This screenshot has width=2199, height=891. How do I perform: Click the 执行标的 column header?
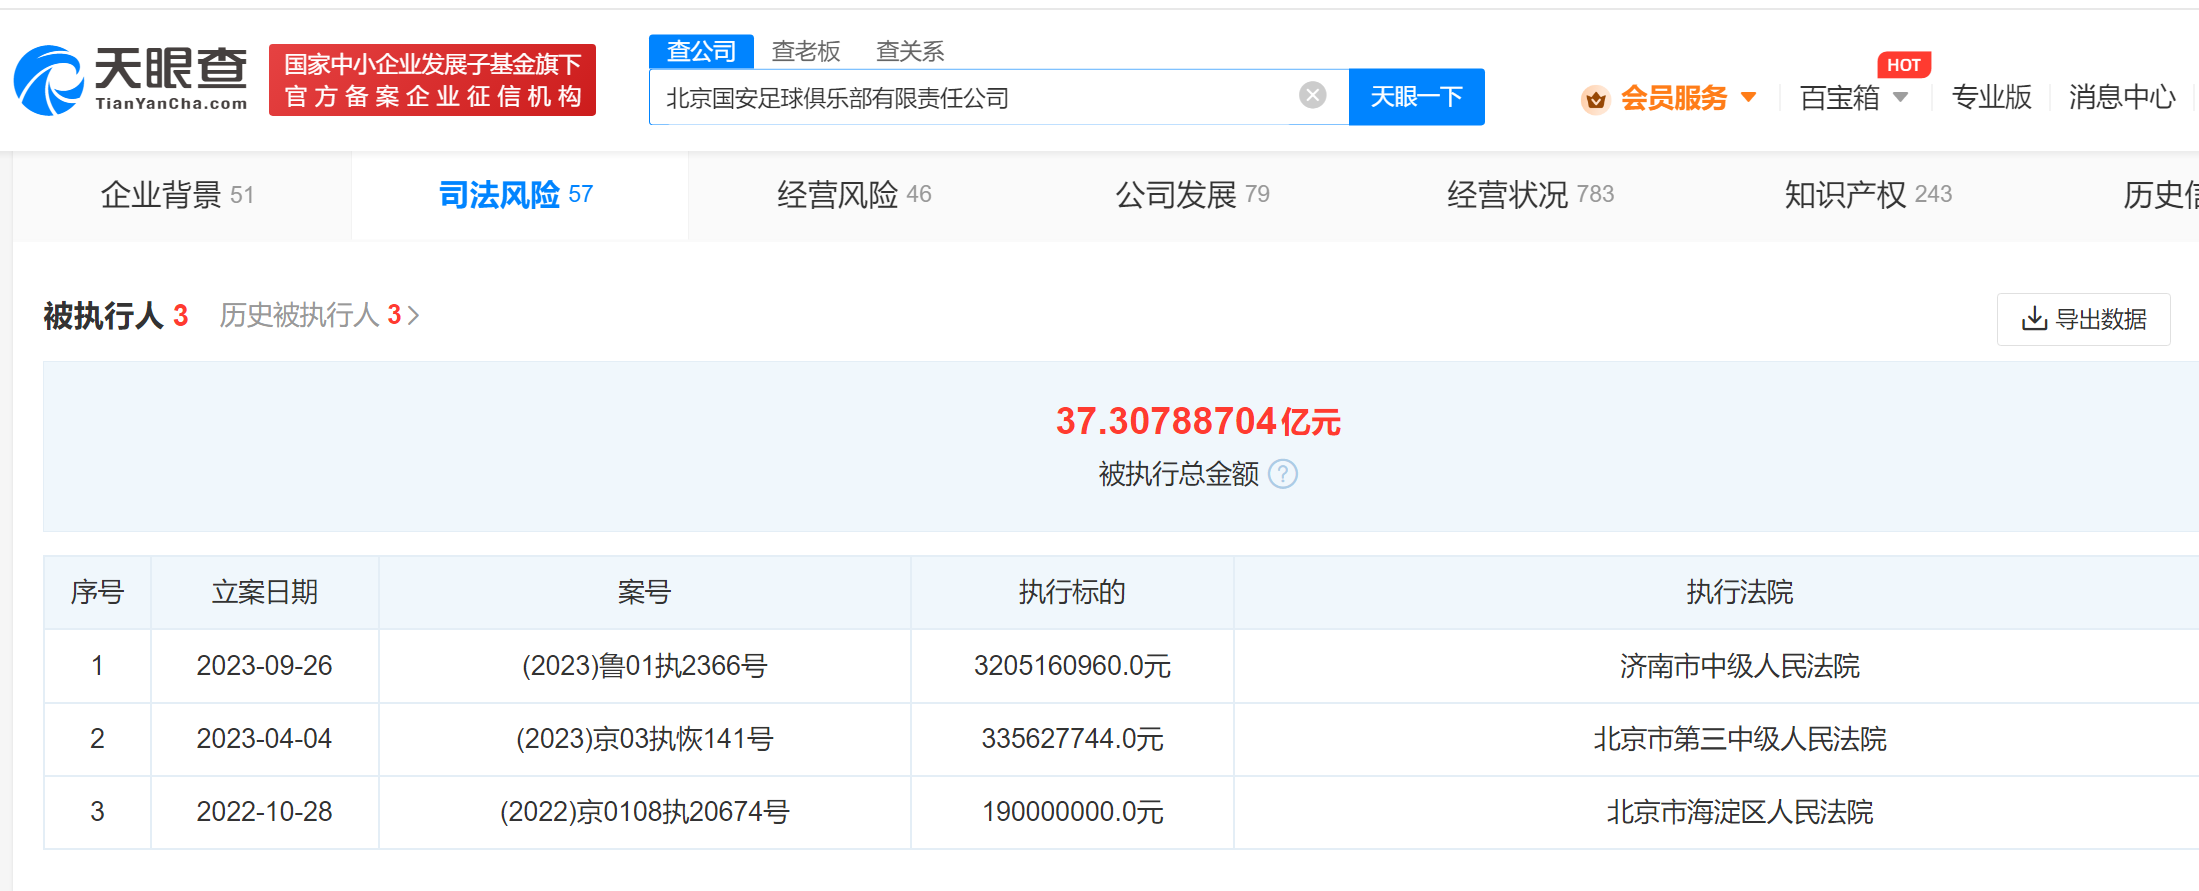[1072, 592]
